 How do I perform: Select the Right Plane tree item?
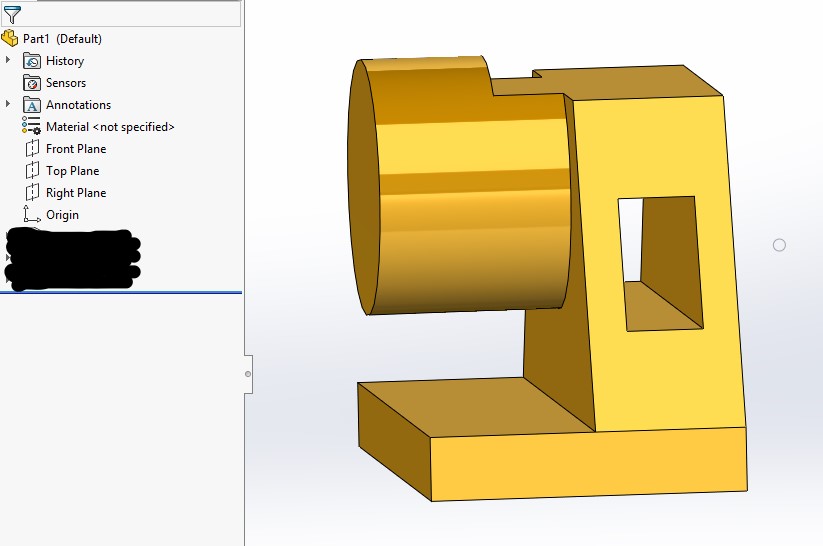[x=75, y=193]
